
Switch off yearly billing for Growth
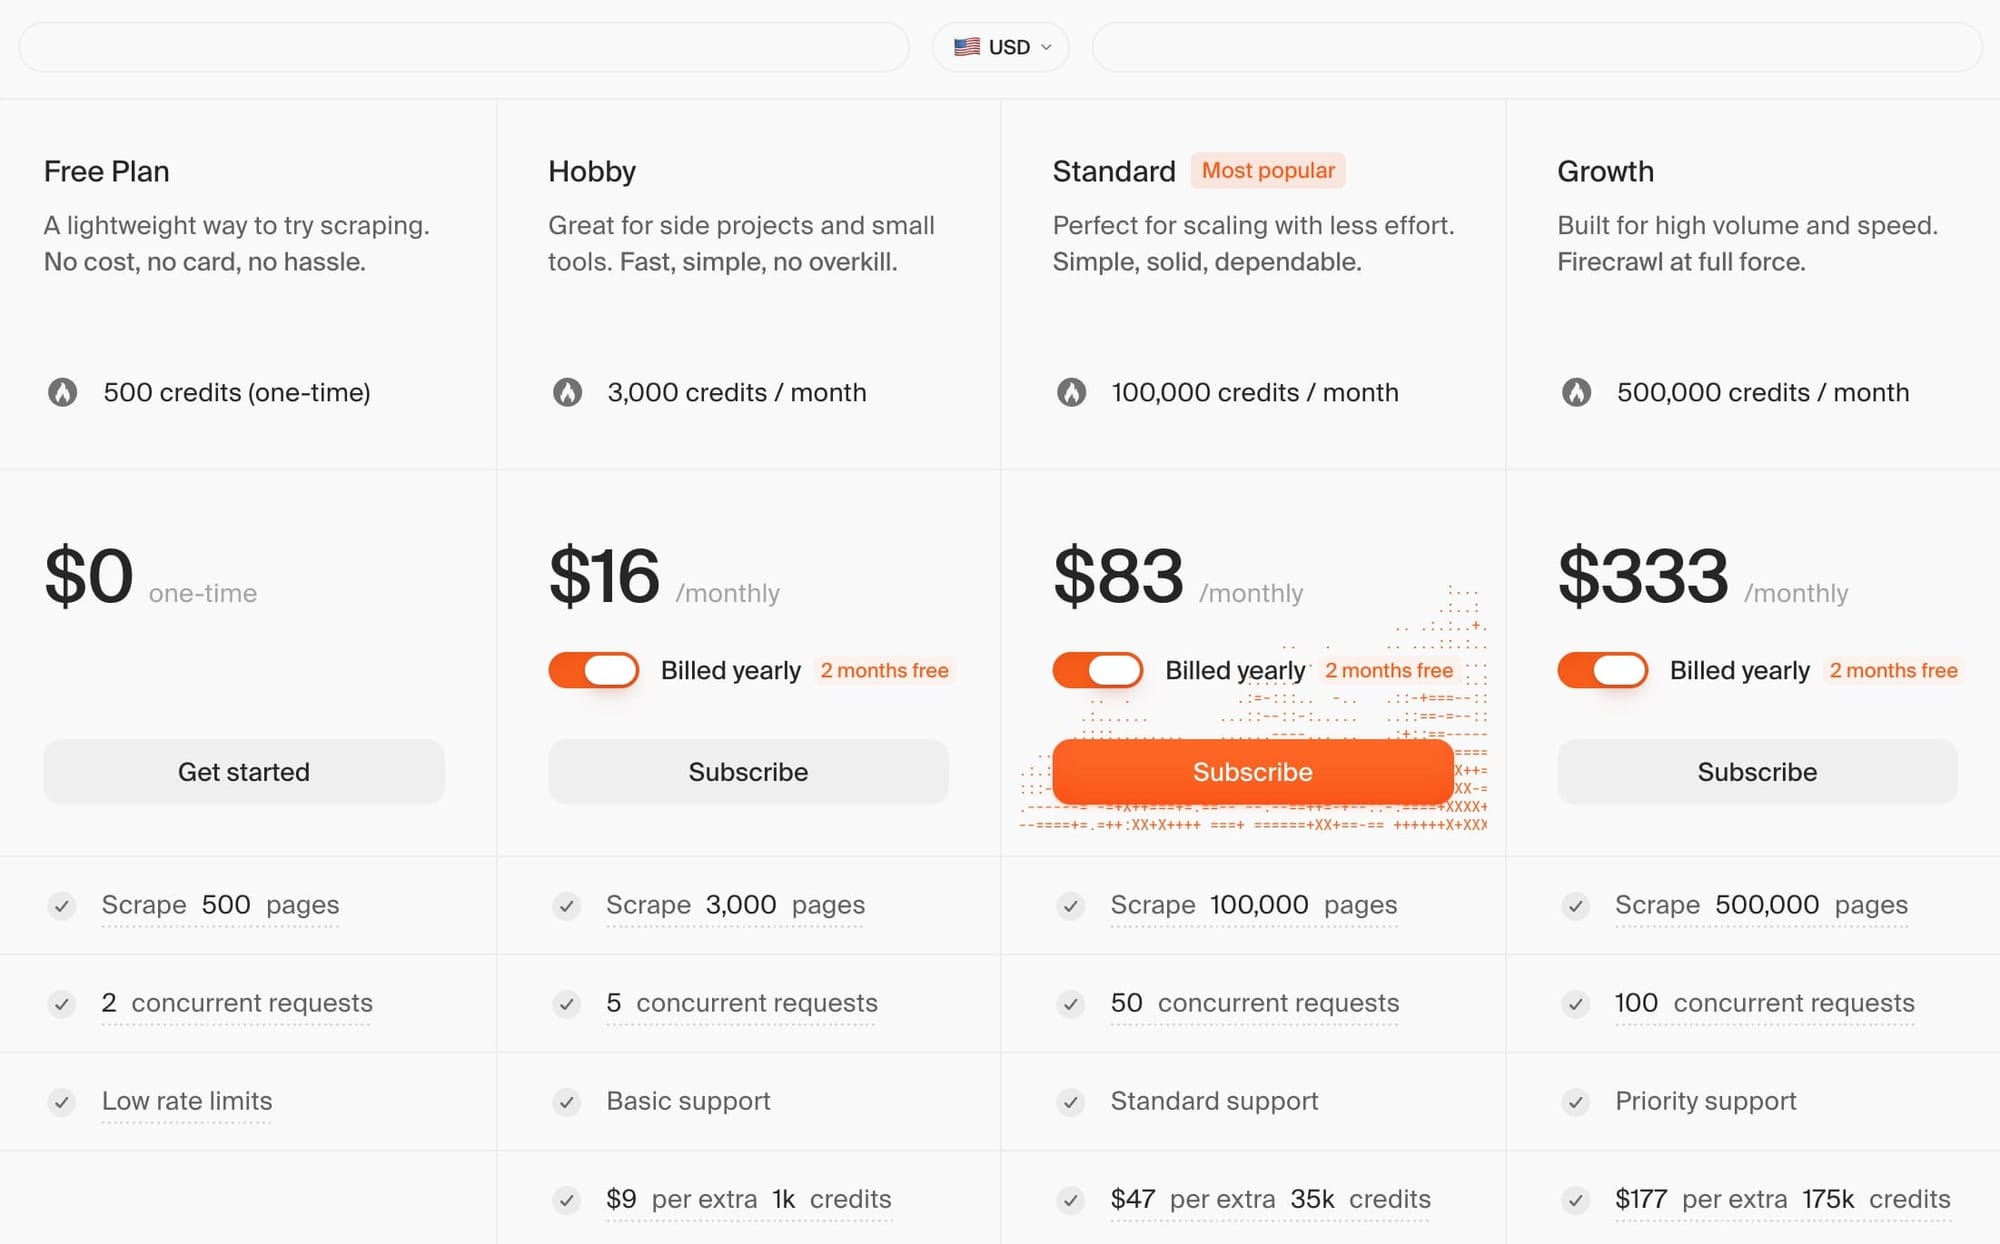pos(1601,670)
